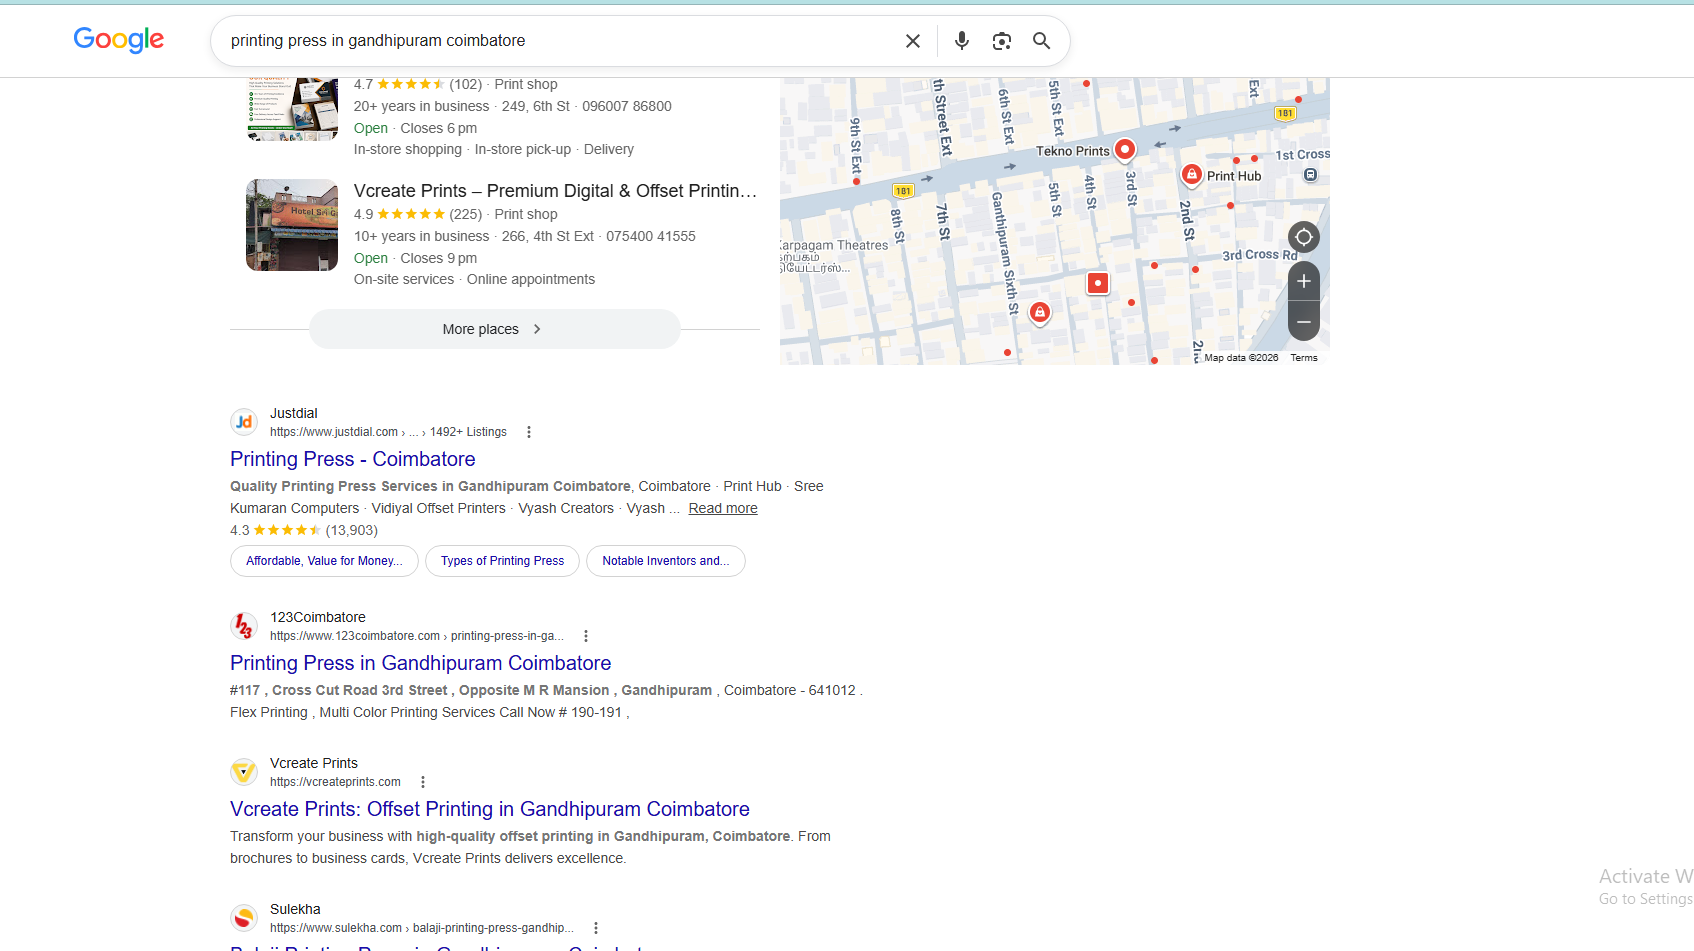
Task: Open Printing Press in Gandhipuram Coimbatore result
Action: 420,663
